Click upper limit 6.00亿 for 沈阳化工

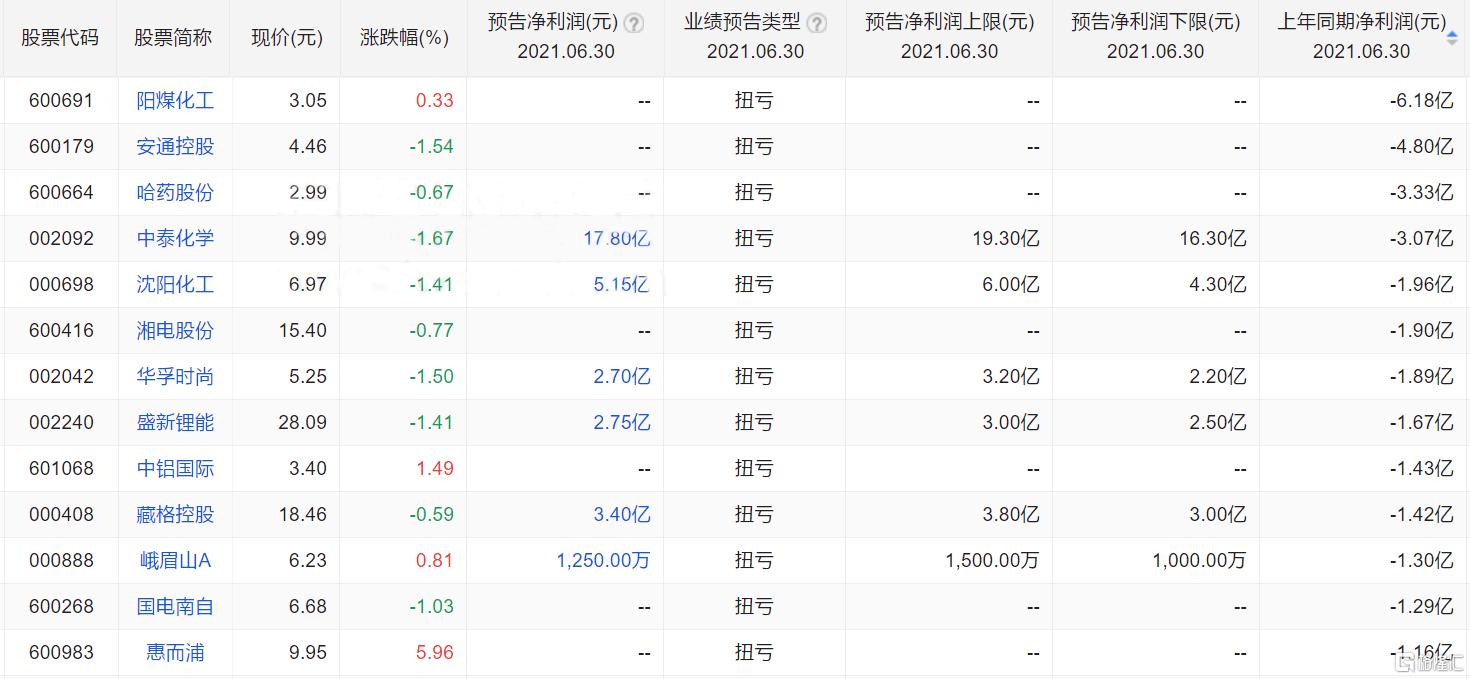click(x=1010, y=284)
